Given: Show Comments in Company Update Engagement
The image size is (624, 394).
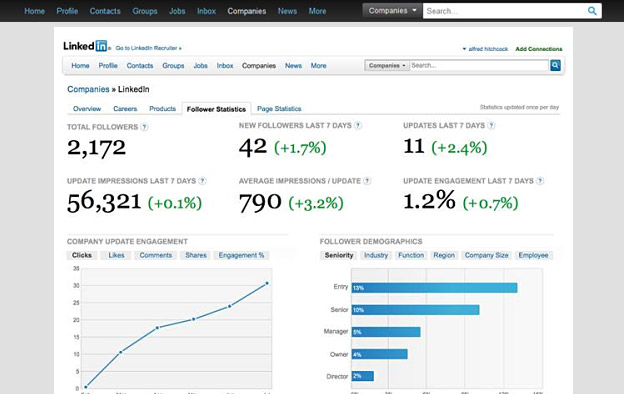Looking at the screenshot, I should [156, 255].
